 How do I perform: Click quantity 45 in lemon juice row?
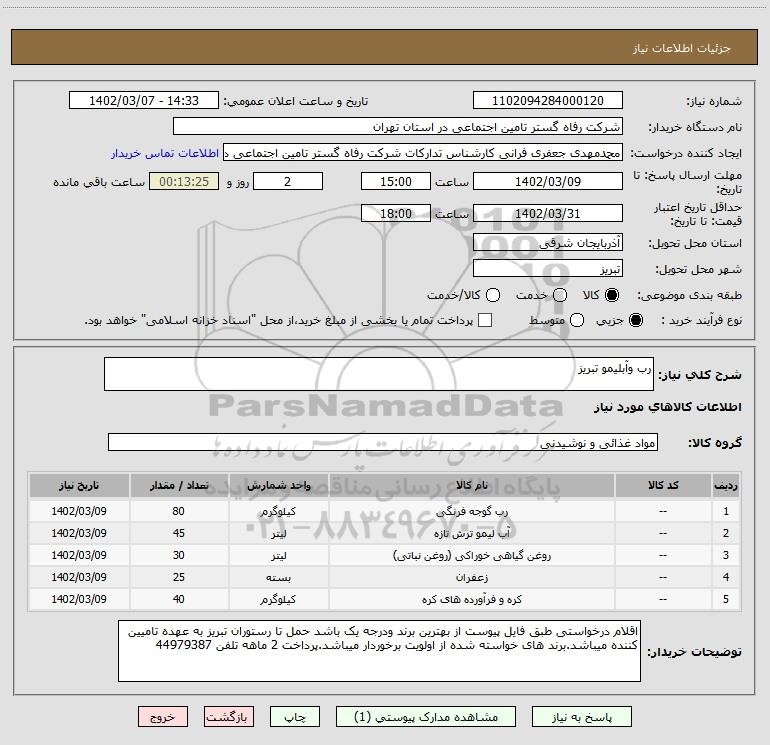coord(178,533)
